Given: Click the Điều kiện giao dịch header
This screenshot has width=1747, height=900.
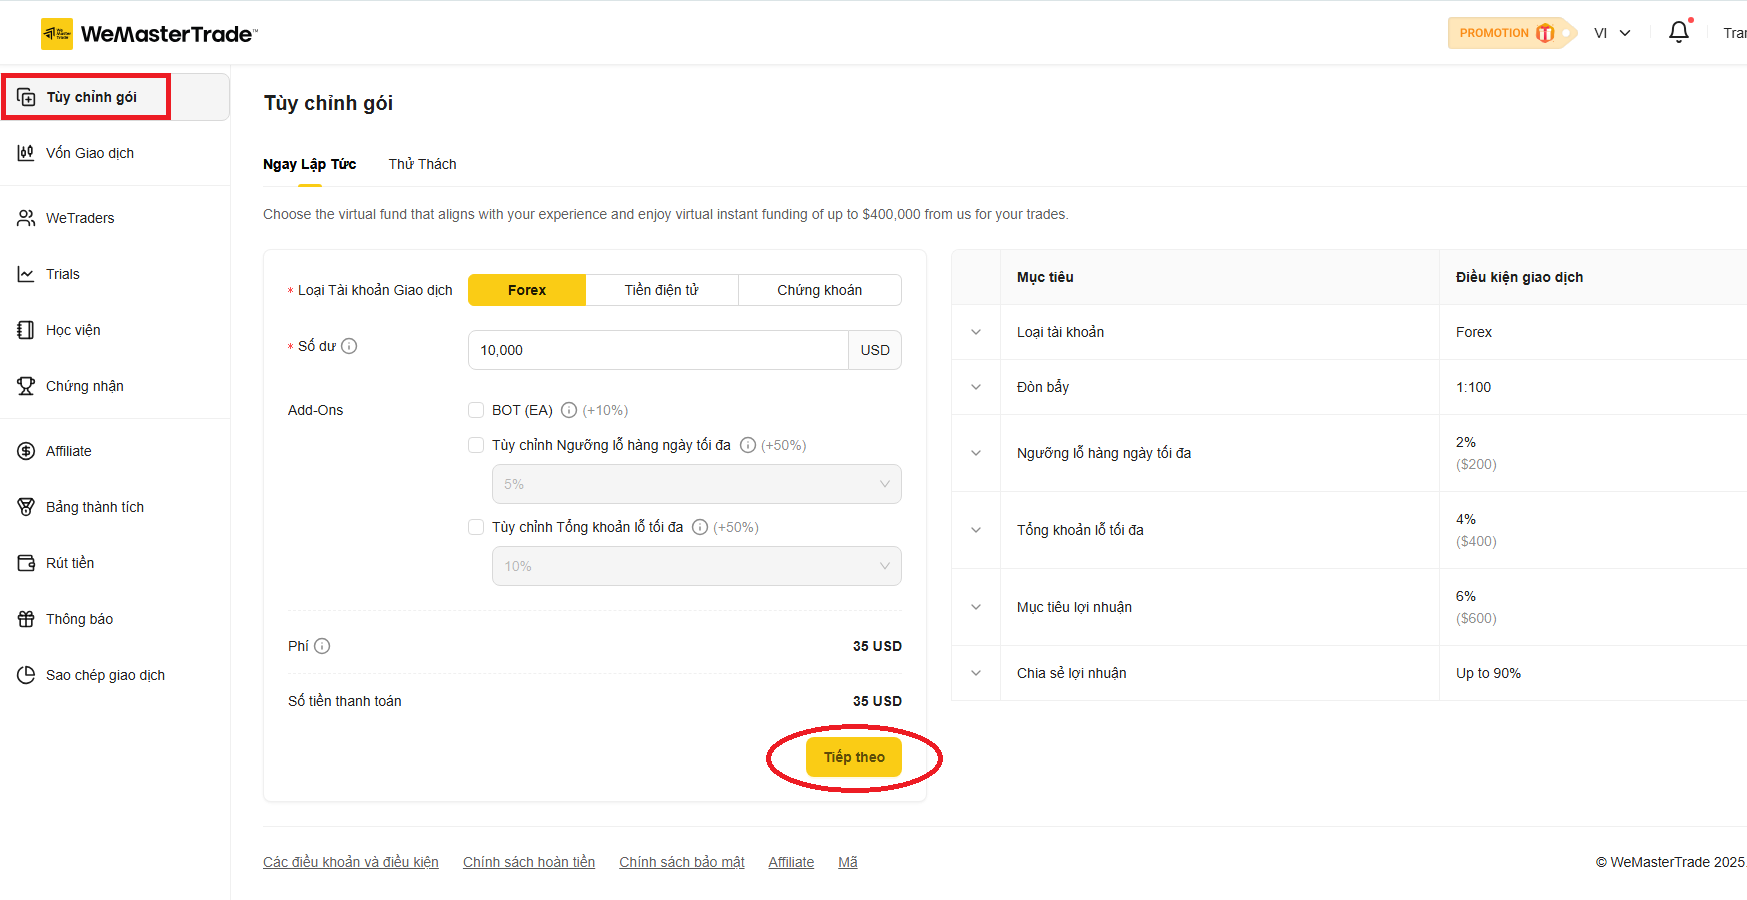Looking at the screenshot, I should (1519, 277).
